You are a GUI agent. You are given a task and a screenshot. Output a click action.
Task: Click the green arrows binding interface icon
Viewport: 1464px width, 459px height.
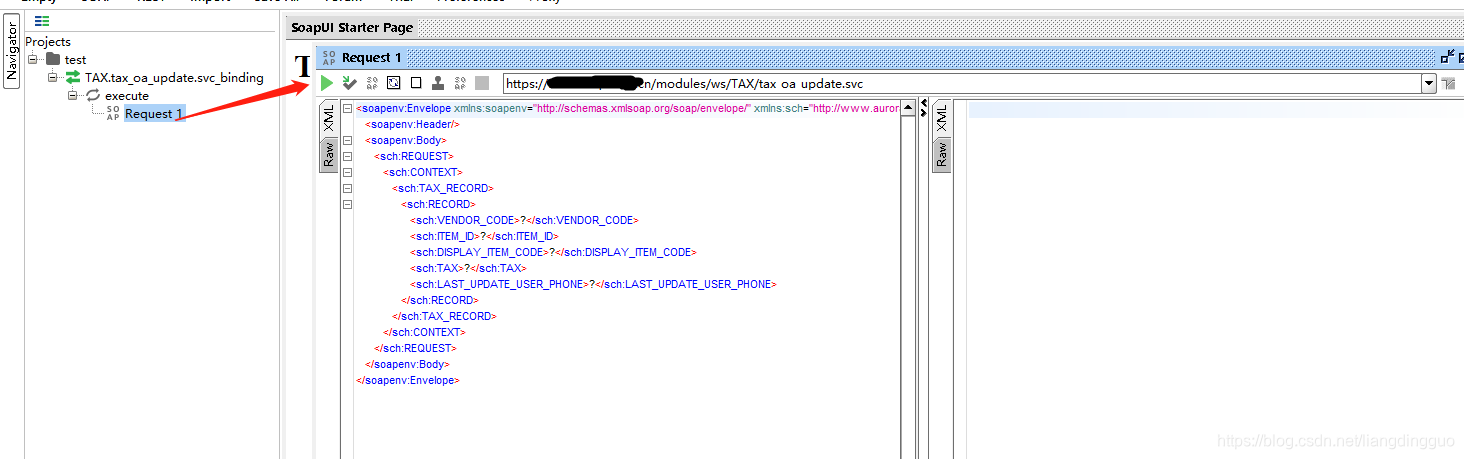pyautogui.click(x=73, y=77)
